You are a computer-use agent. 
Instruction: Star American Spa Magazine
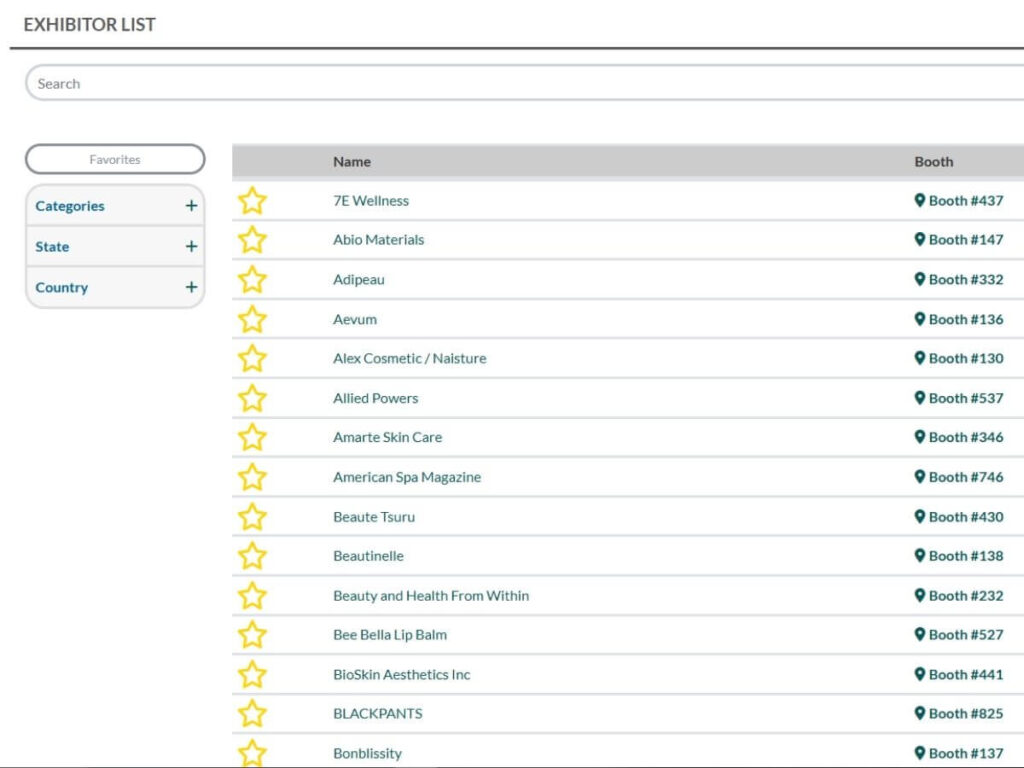coord(252,477)
